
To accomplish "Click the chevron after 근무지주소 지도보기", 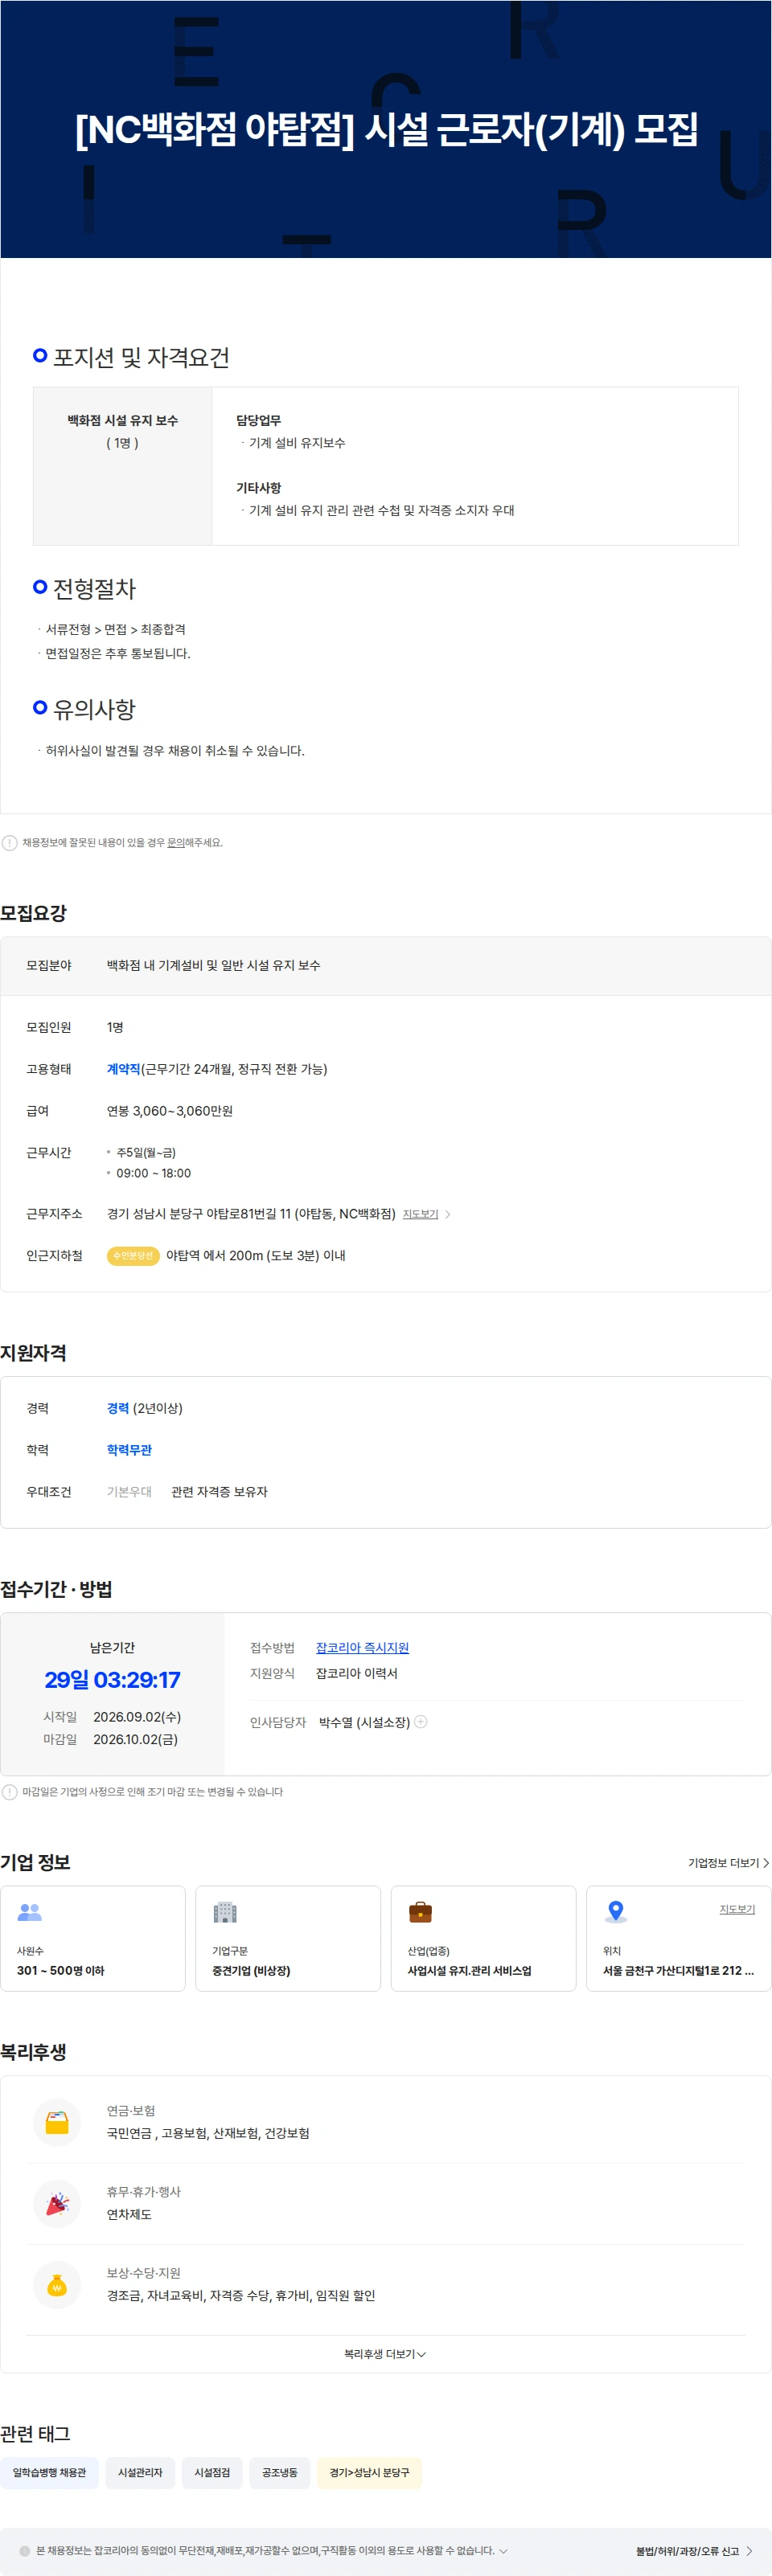I will click(447, 1214).
